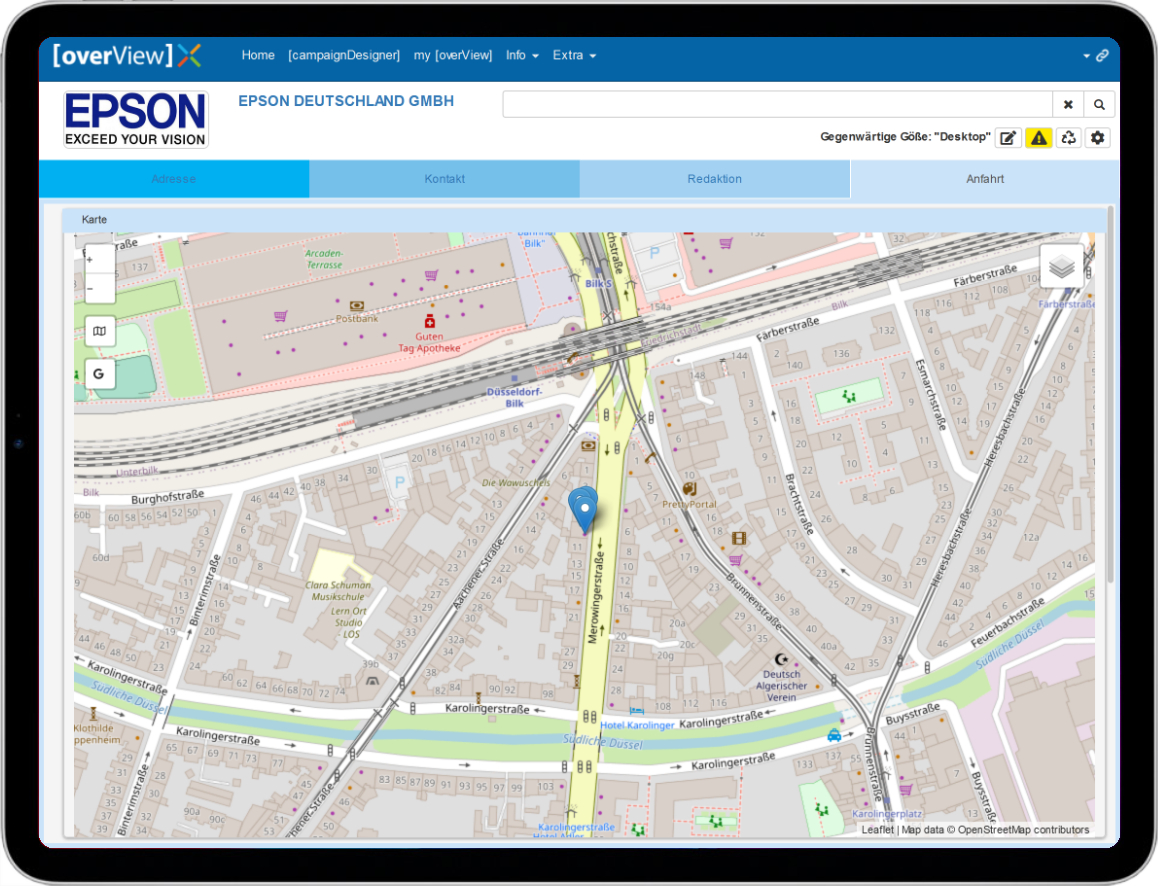1158x886 pixels.
Task: Click the link chain icon in the top bar
Action: 1102,55
